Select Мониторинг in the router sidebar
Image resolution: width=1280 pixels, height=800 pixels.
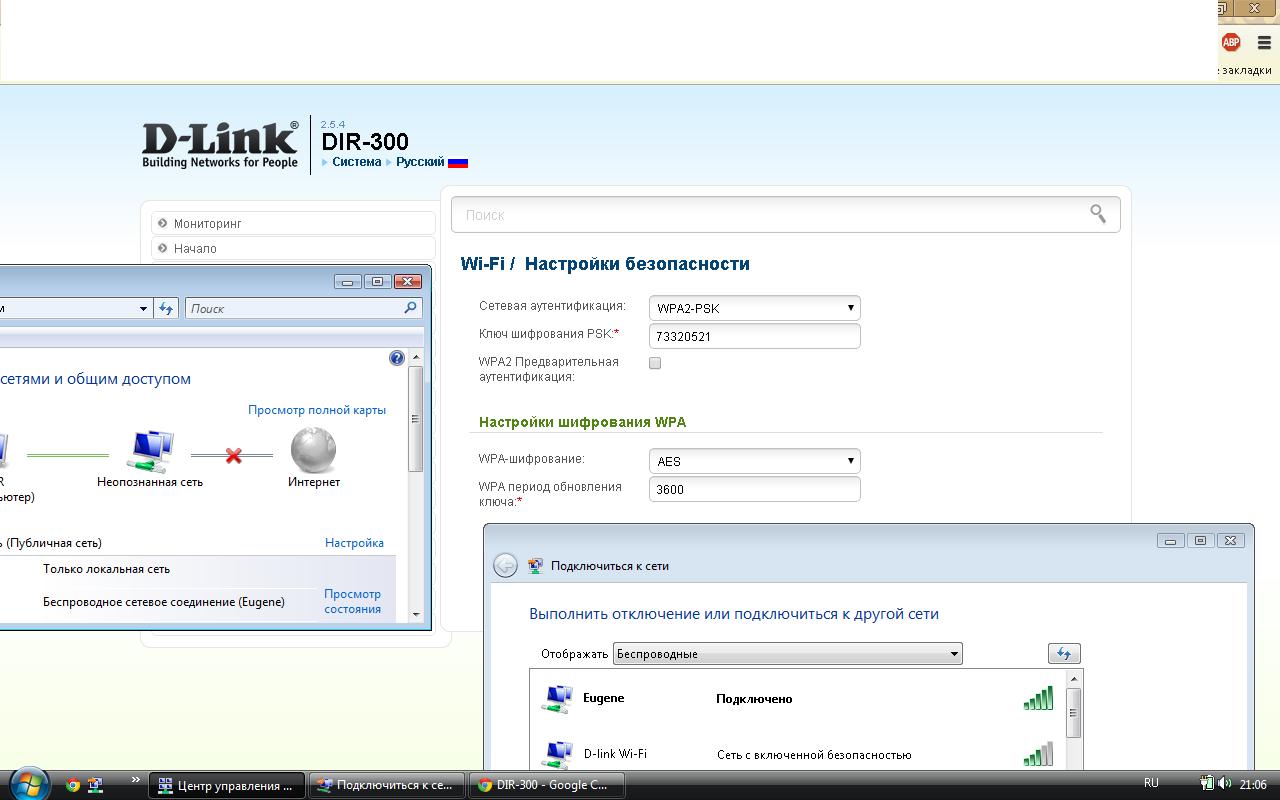pyautogui.click(x=294, y=223)
